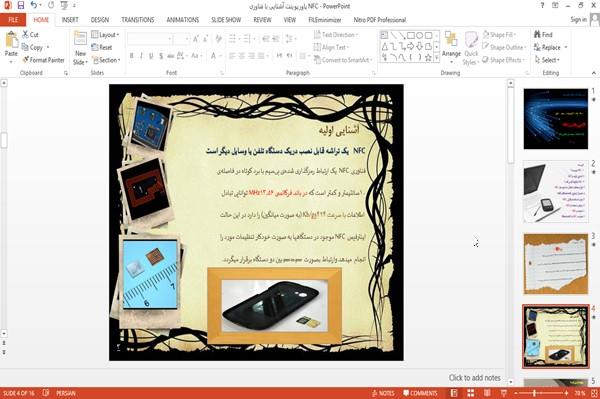This screenshot has width=600, height=399.
Task: Toggle Strikethrough formatting
Action: pos(170,56)
